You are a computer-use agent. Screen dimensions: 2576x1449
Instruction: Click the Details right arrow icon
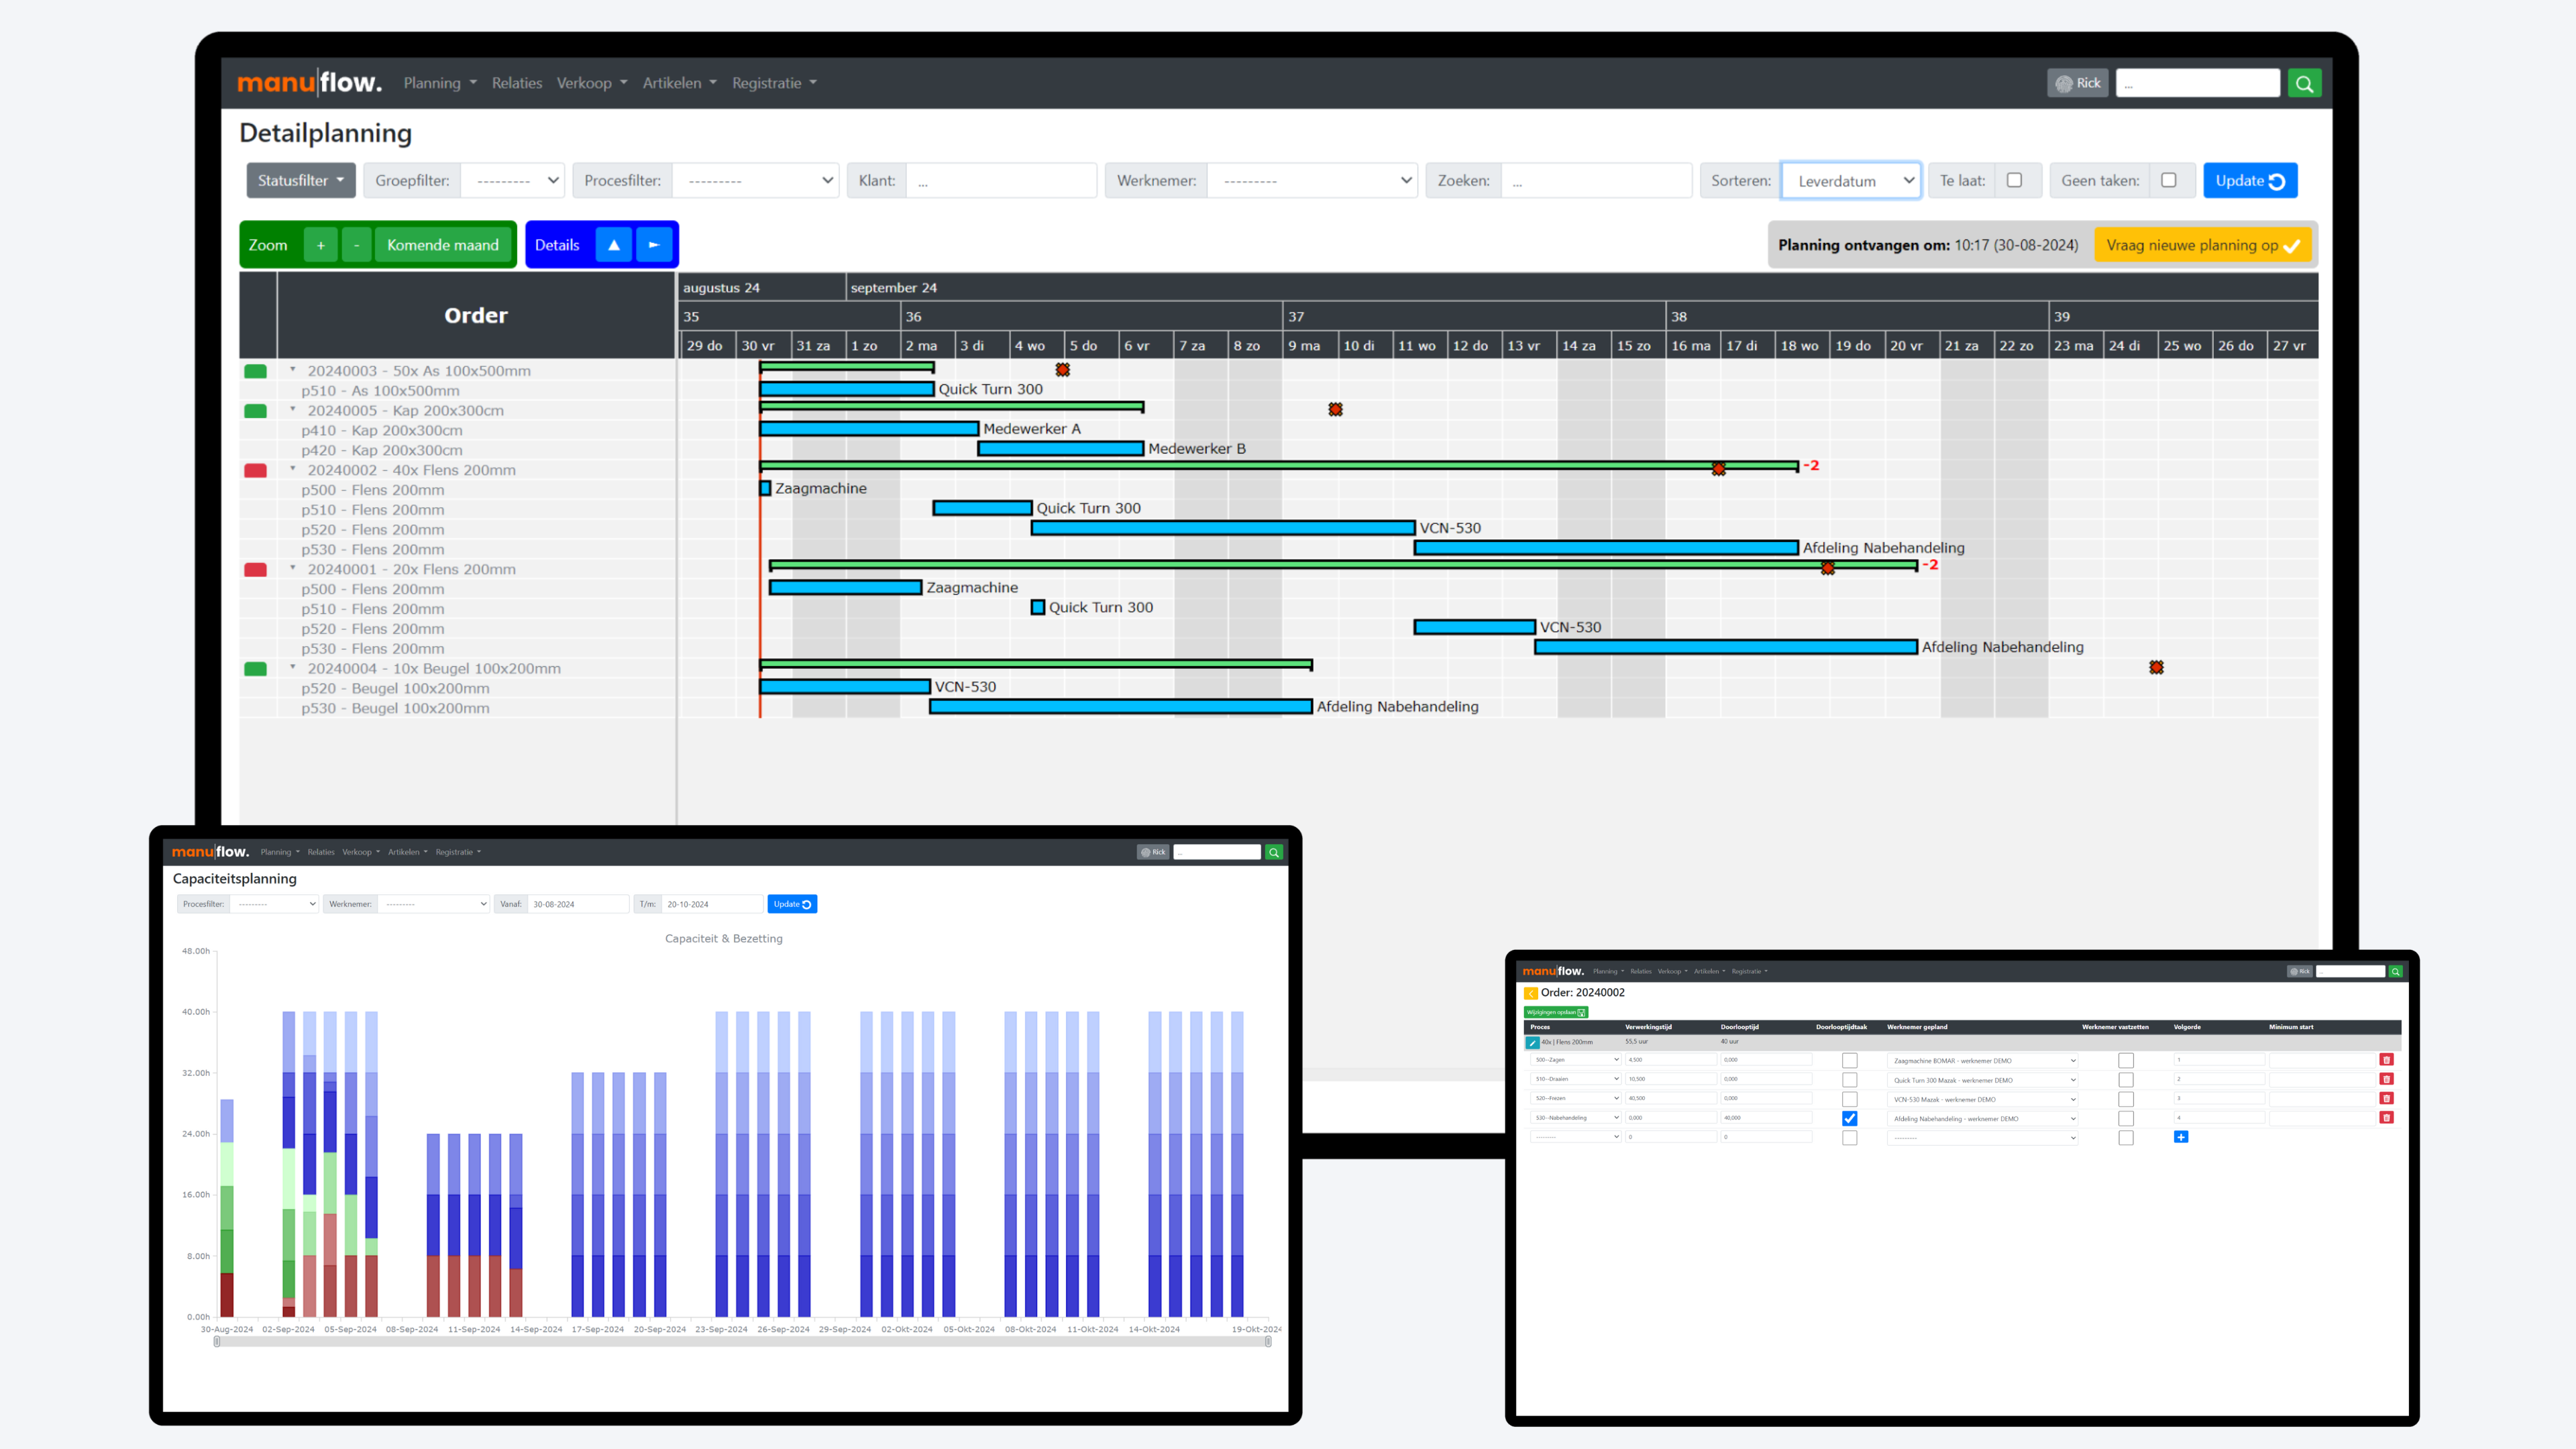point(654,245)
